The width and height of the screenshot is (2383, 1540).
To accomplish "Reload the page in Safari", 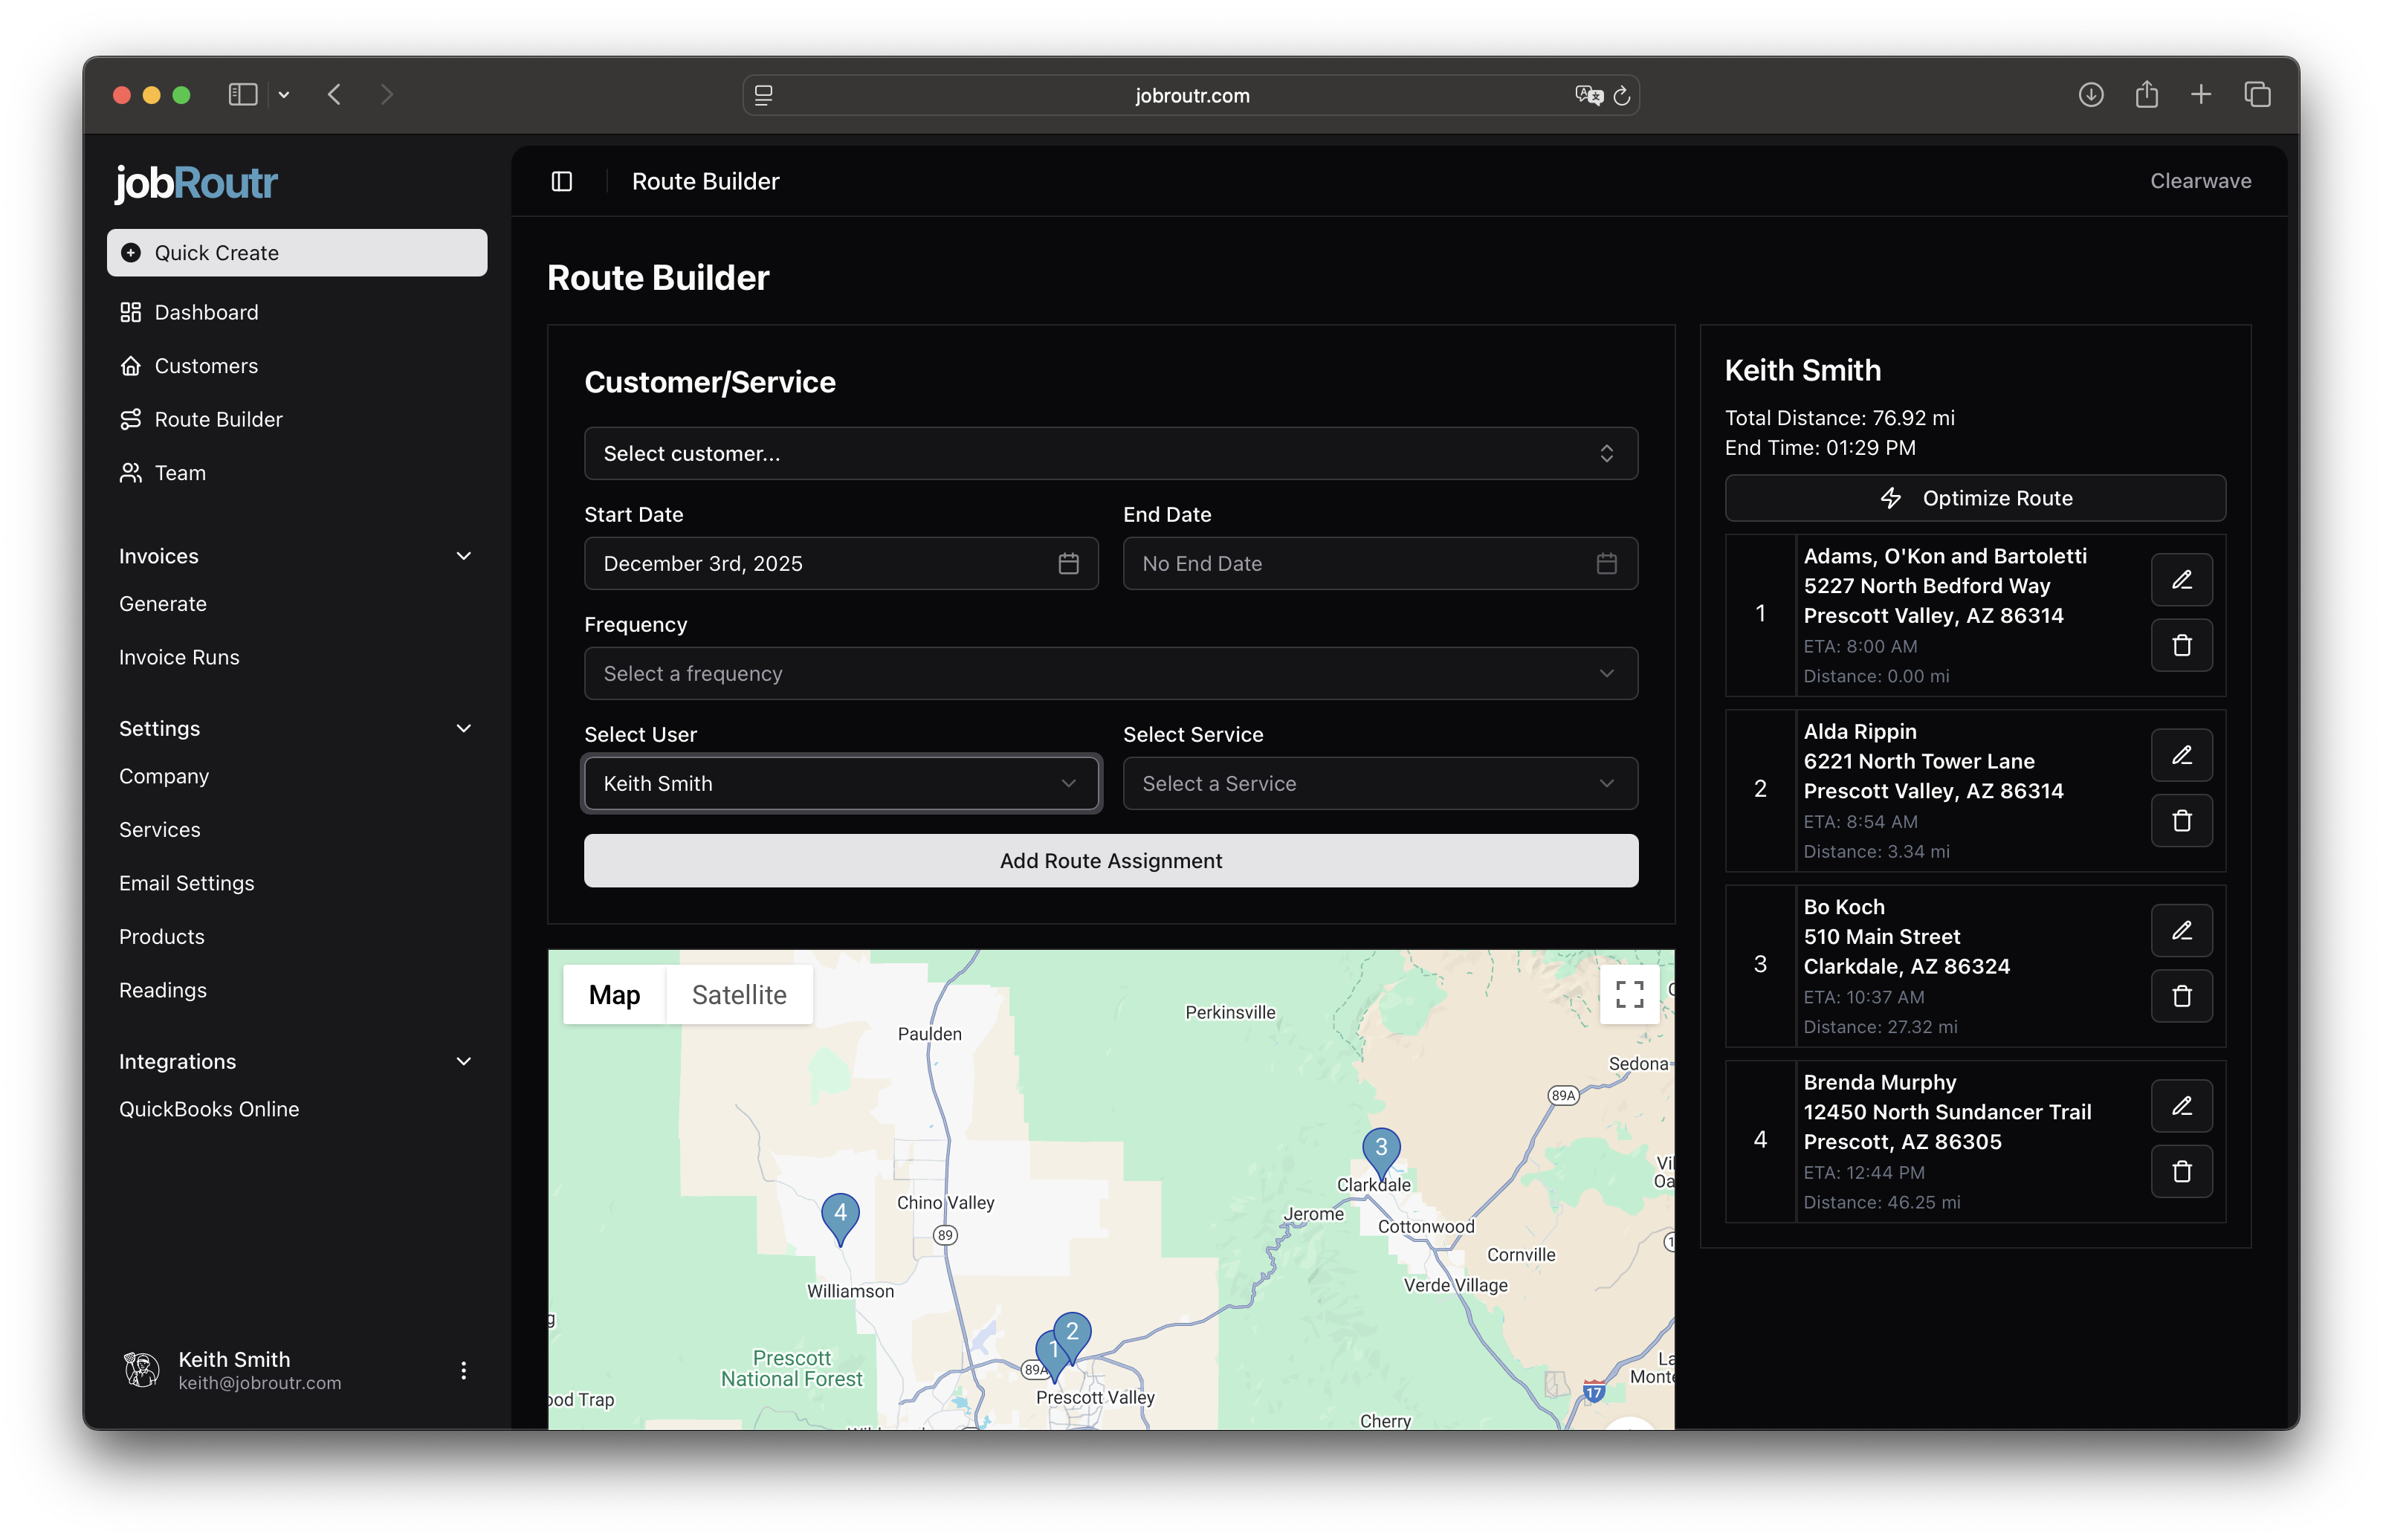I will click(1622, 96).
